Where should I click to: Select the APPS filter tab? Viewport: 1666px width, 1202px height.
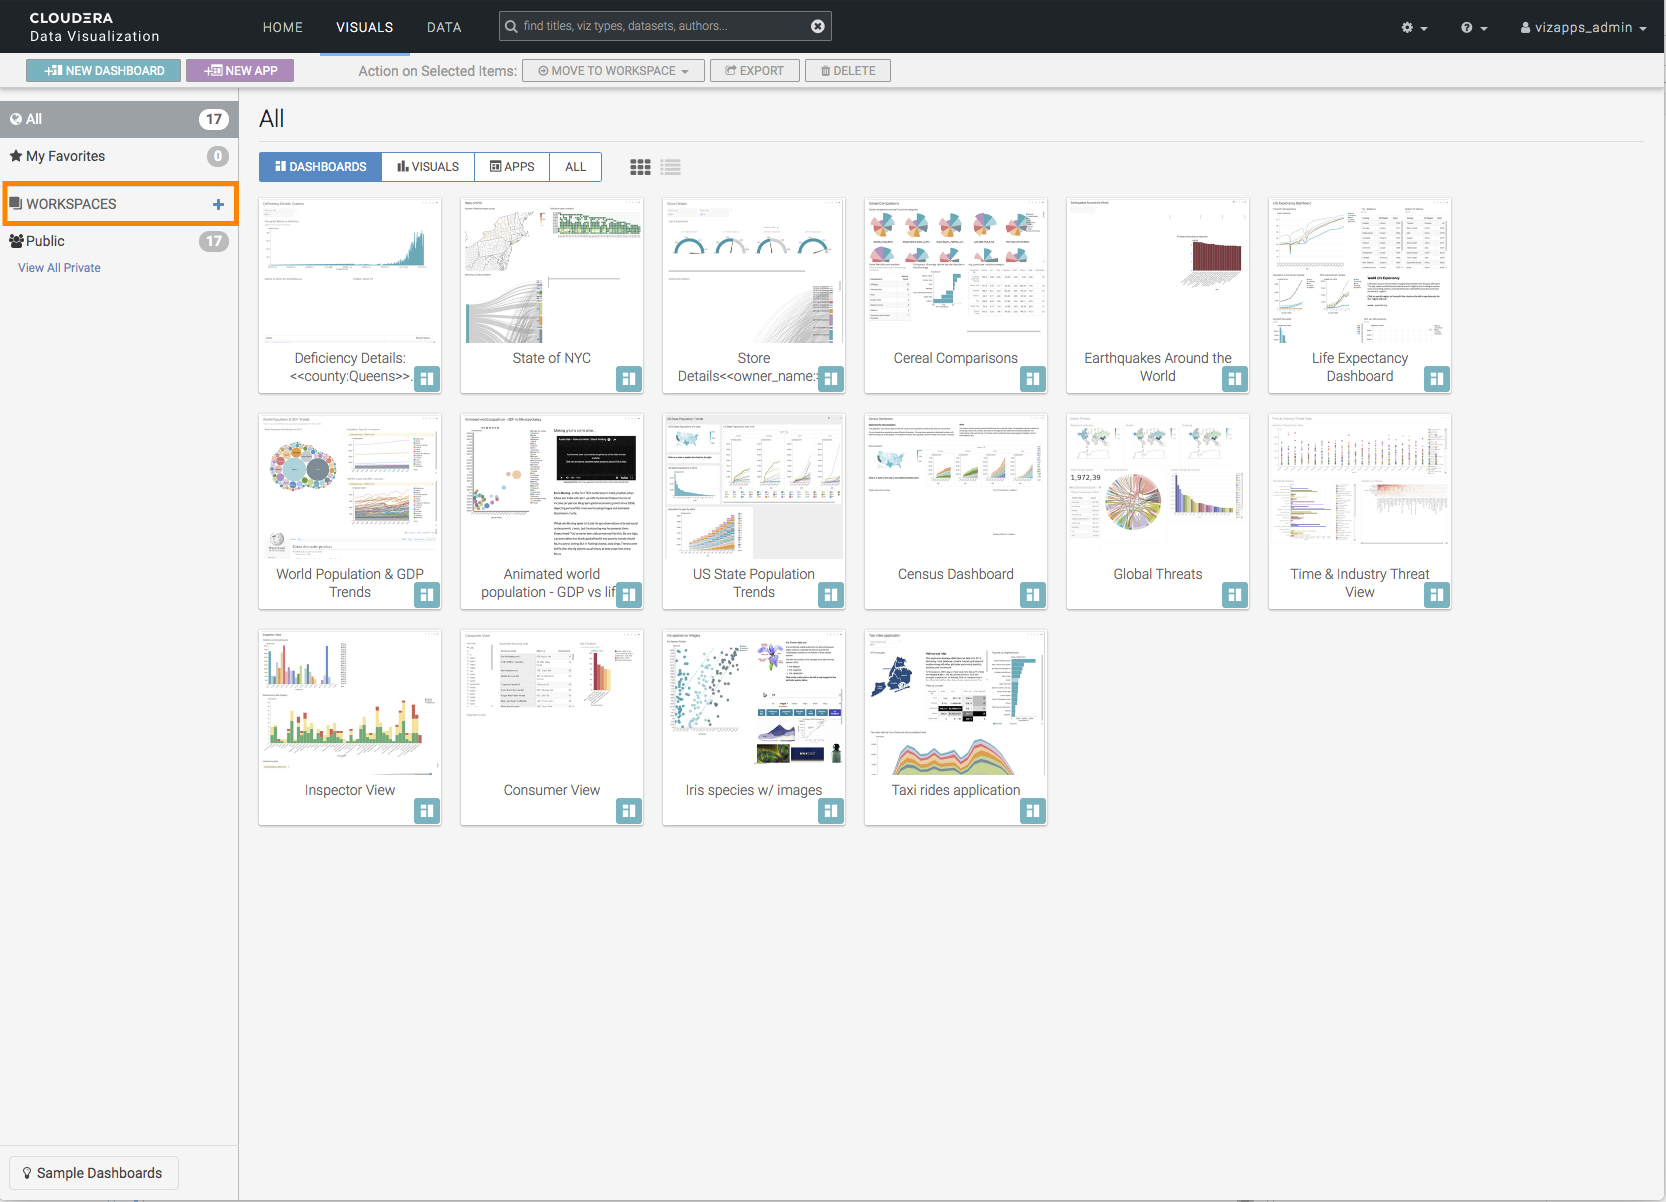[x=512, y=167]
